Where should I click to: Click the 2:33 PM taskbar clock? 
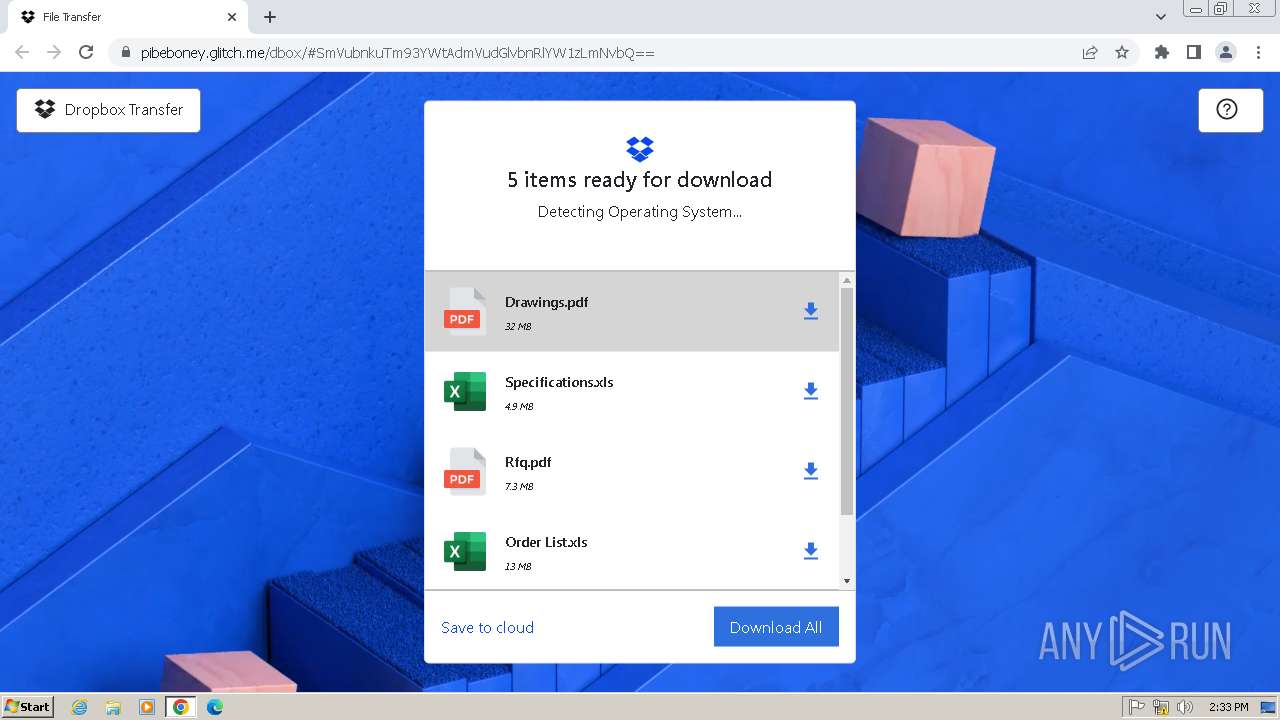coord(1228,707)
